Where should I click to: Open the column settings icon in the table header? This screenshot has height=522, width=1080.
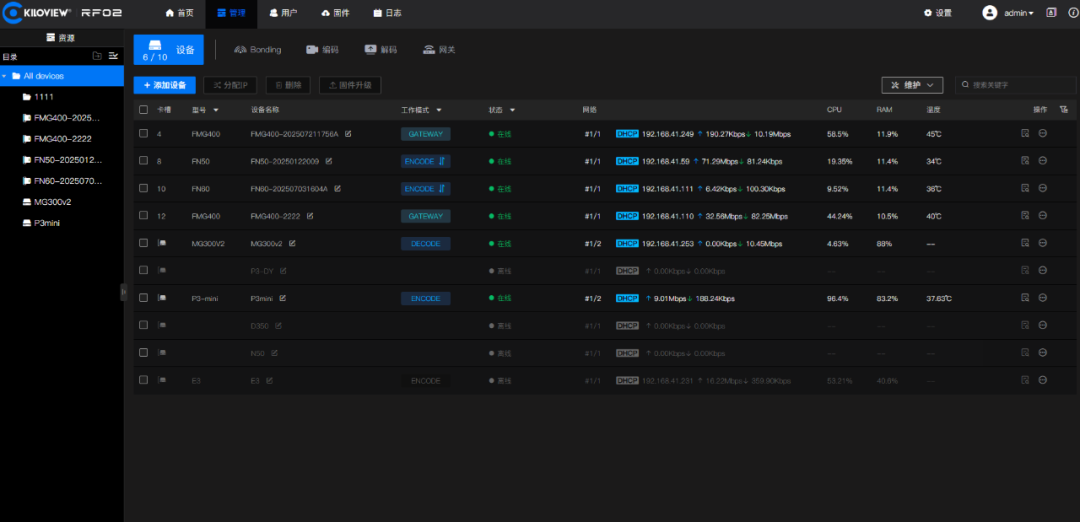[x=1063, y=109]
